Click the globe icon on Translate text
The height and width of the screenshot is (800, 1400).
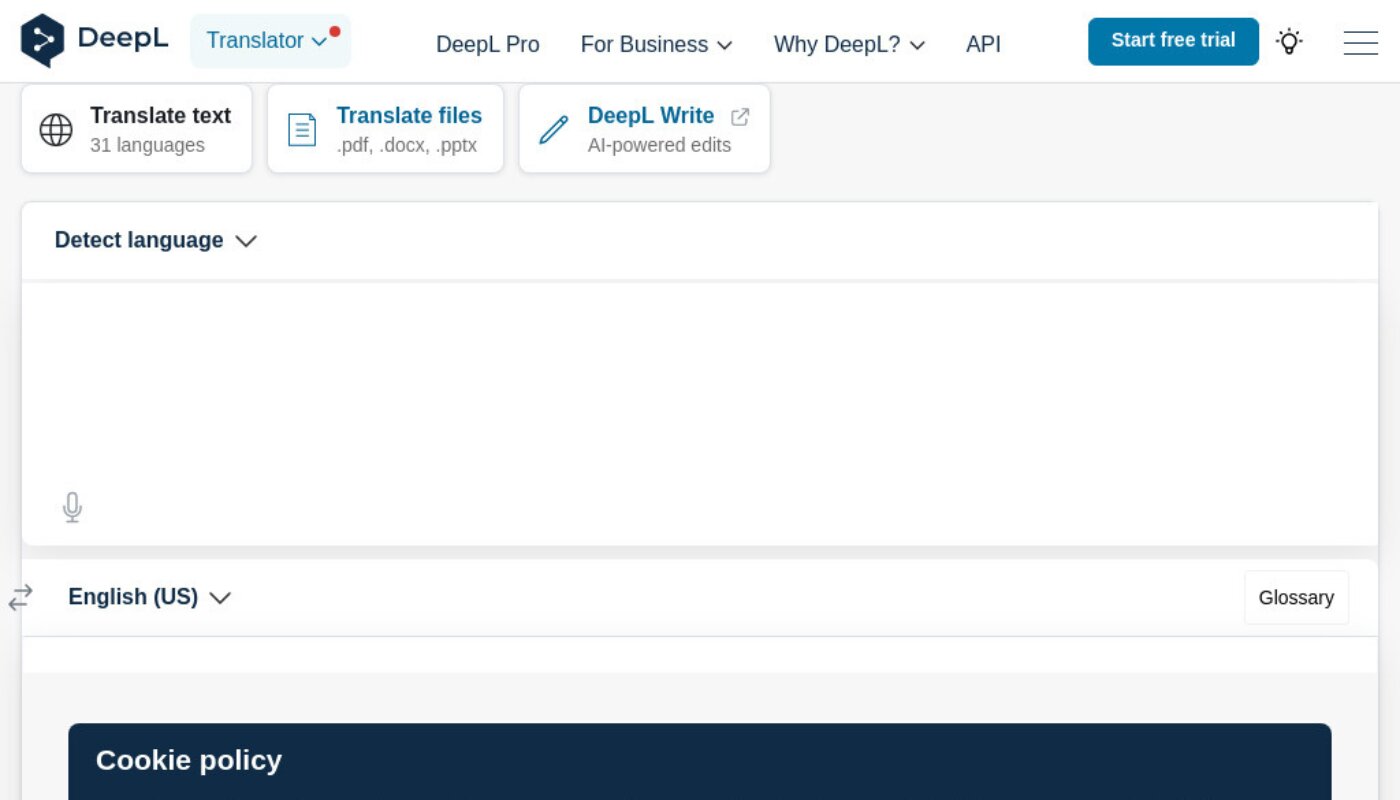point(56,130)
